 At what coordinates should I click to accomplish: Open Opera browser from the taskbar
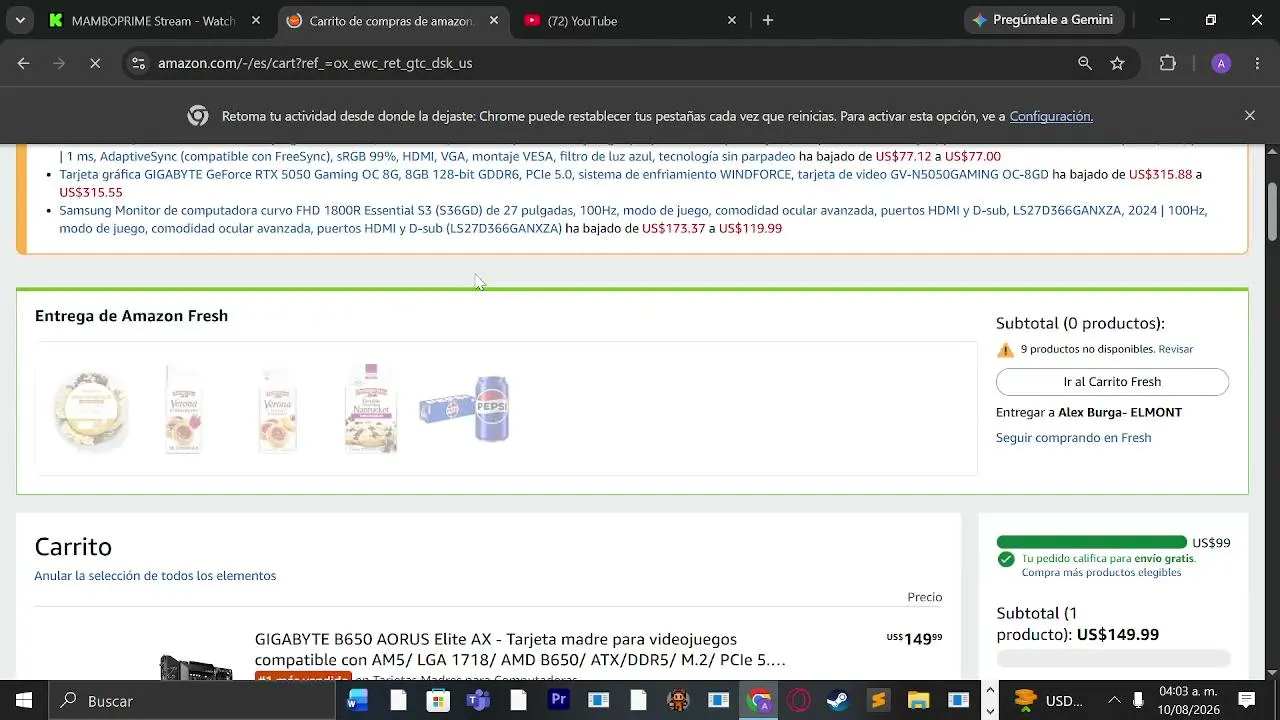coord(799,701)
